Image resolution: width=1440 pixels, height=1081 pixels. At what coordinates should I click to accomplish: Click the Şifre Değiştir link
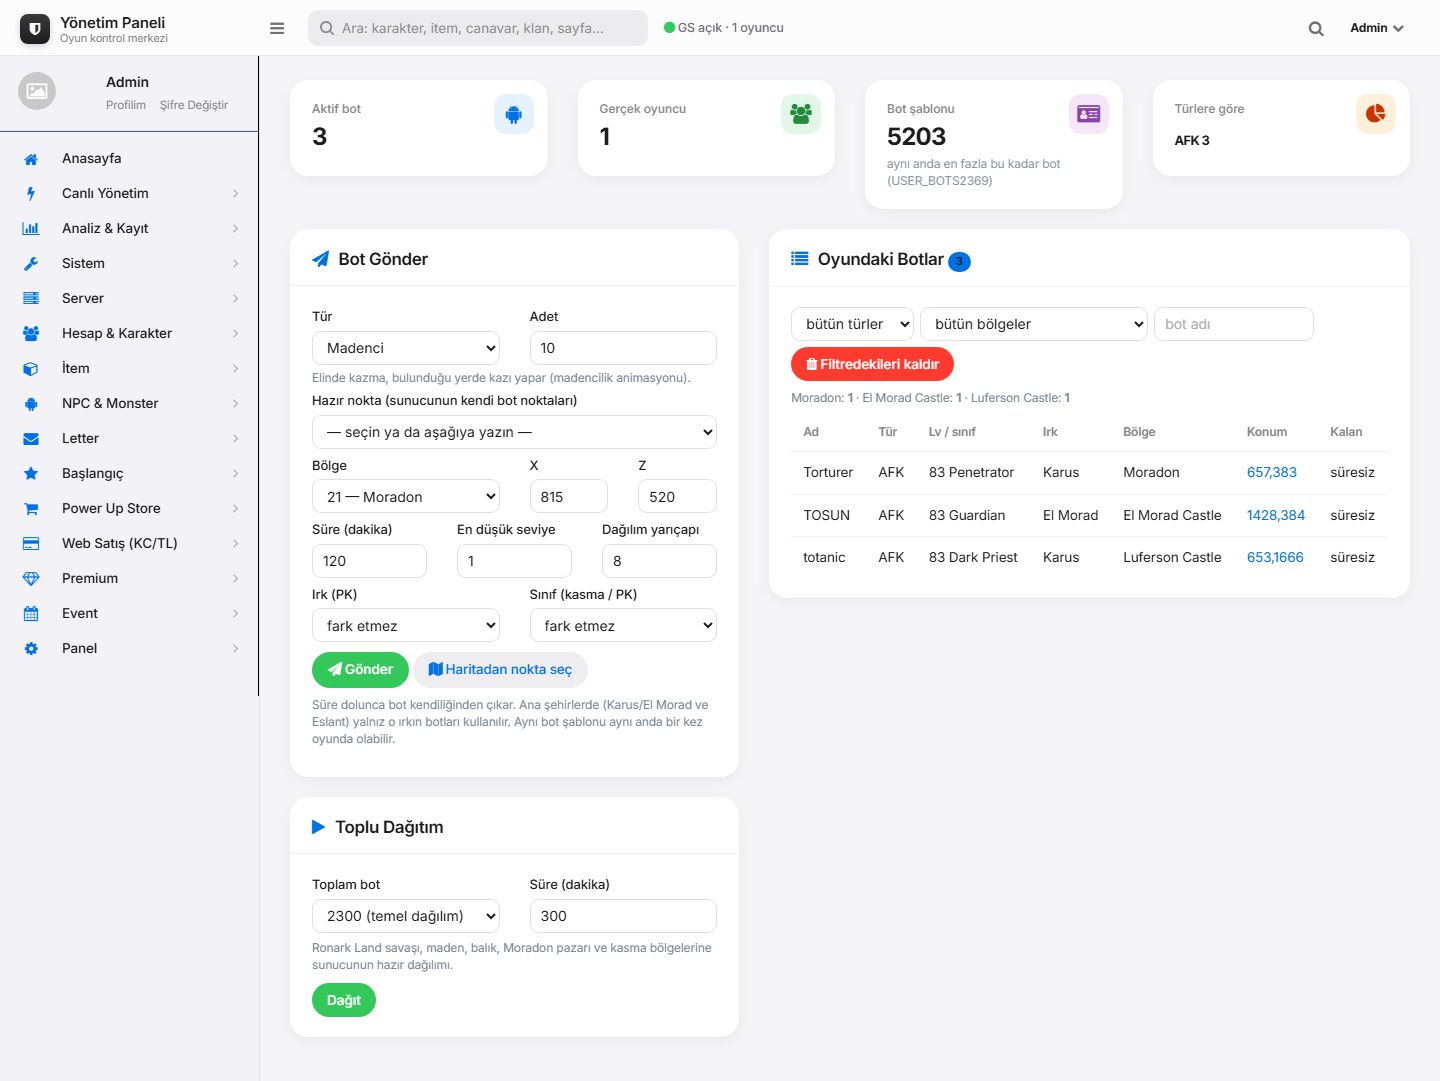pyautogui.click(x=194, y=105)
